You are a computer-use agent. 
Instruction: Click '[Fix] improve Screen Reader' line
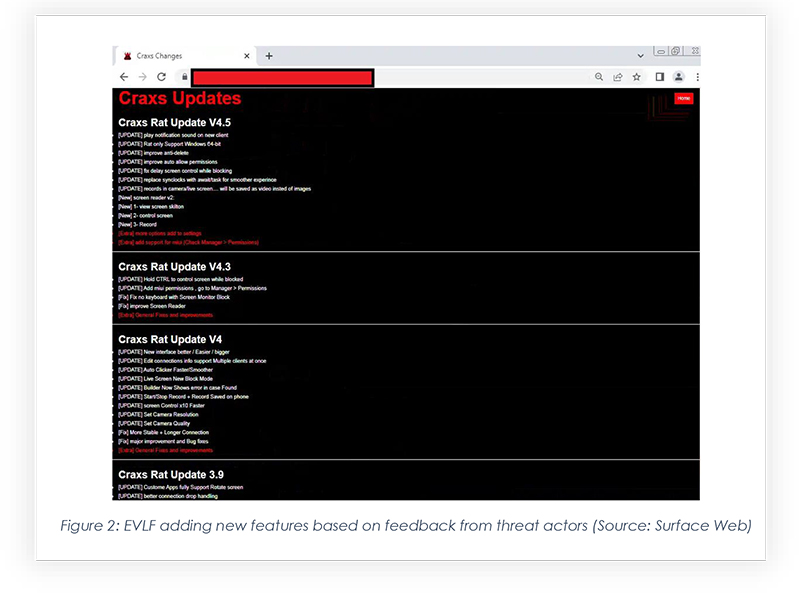click(x=152, y=306)
